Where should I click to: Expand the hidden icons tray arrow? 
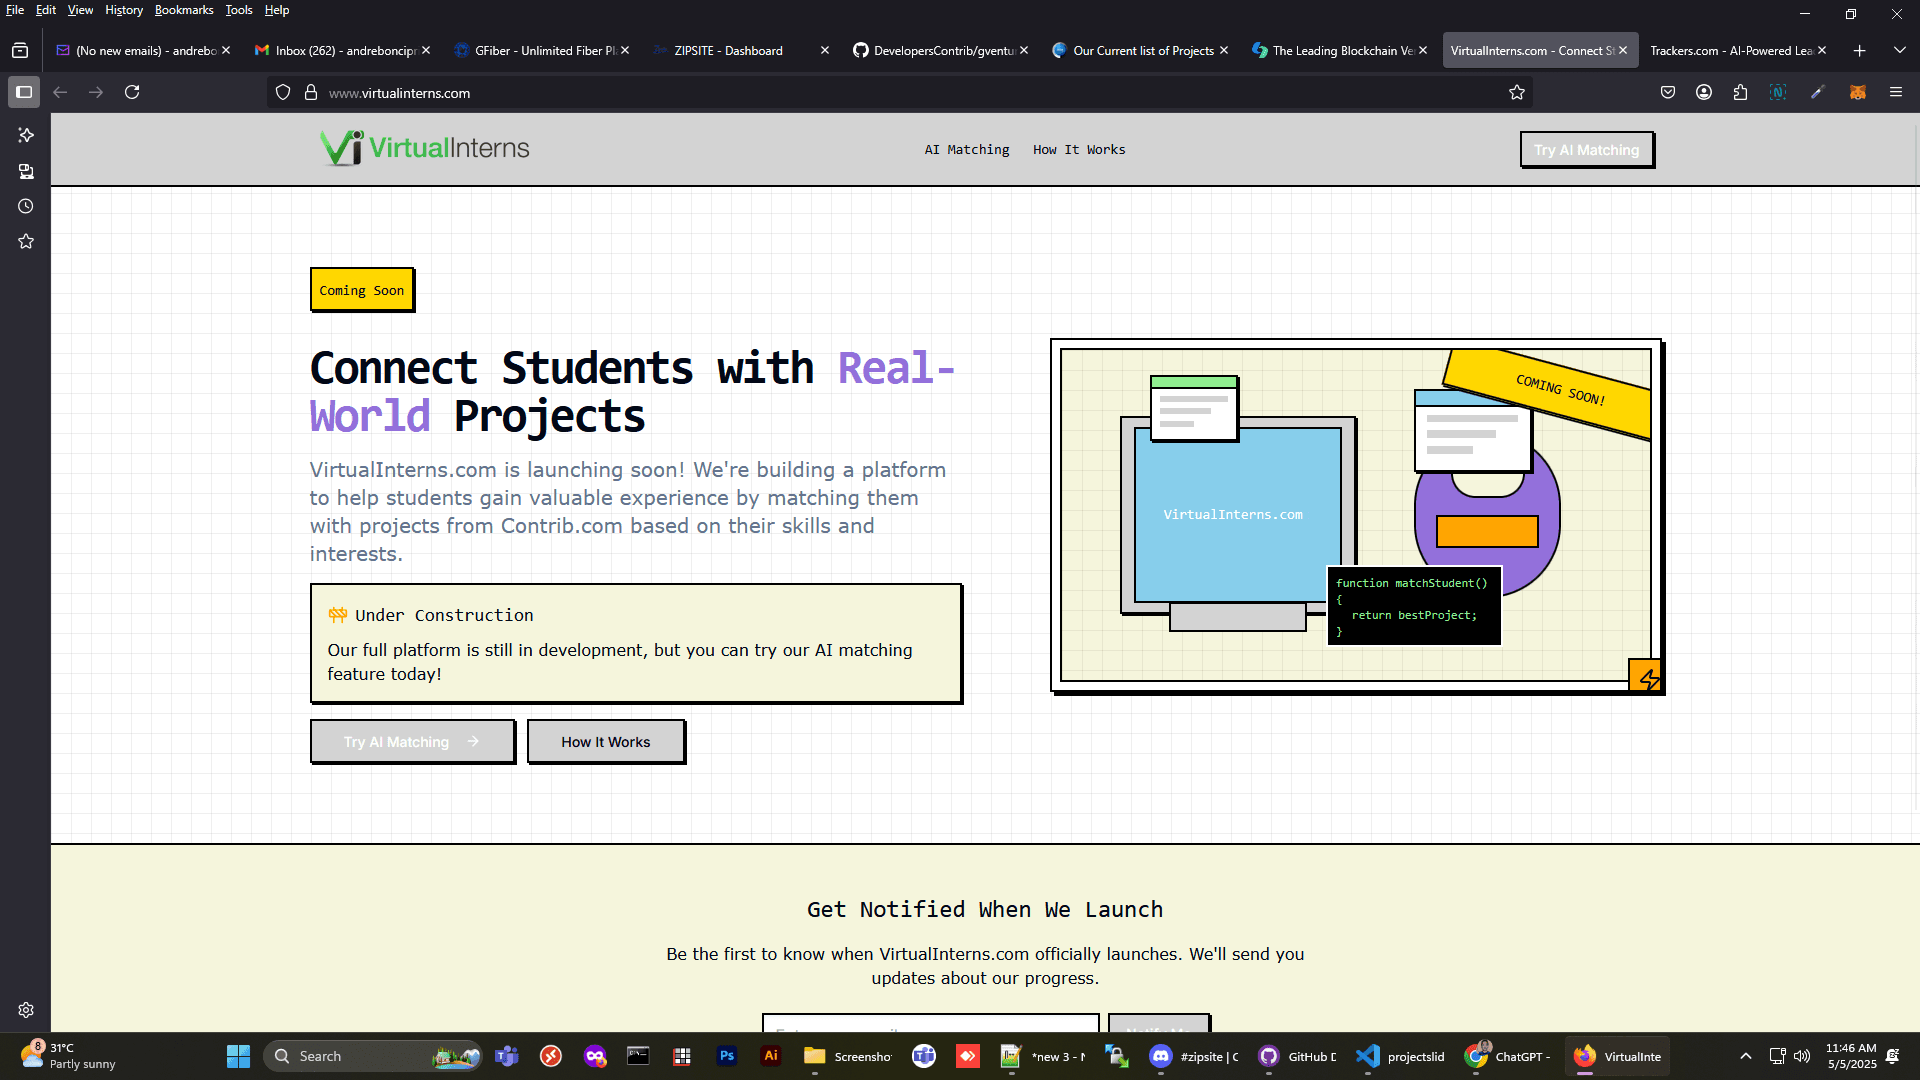[x=1746, y=1055]
